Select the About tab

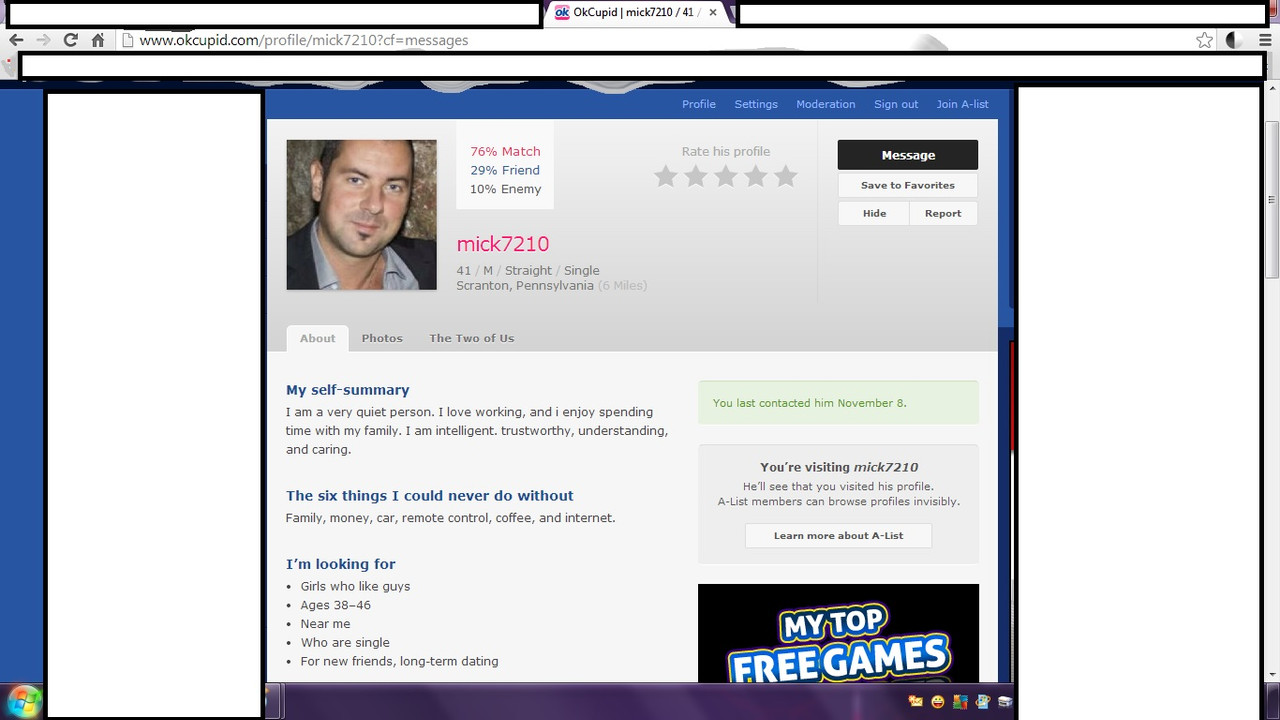pos(318,338)
